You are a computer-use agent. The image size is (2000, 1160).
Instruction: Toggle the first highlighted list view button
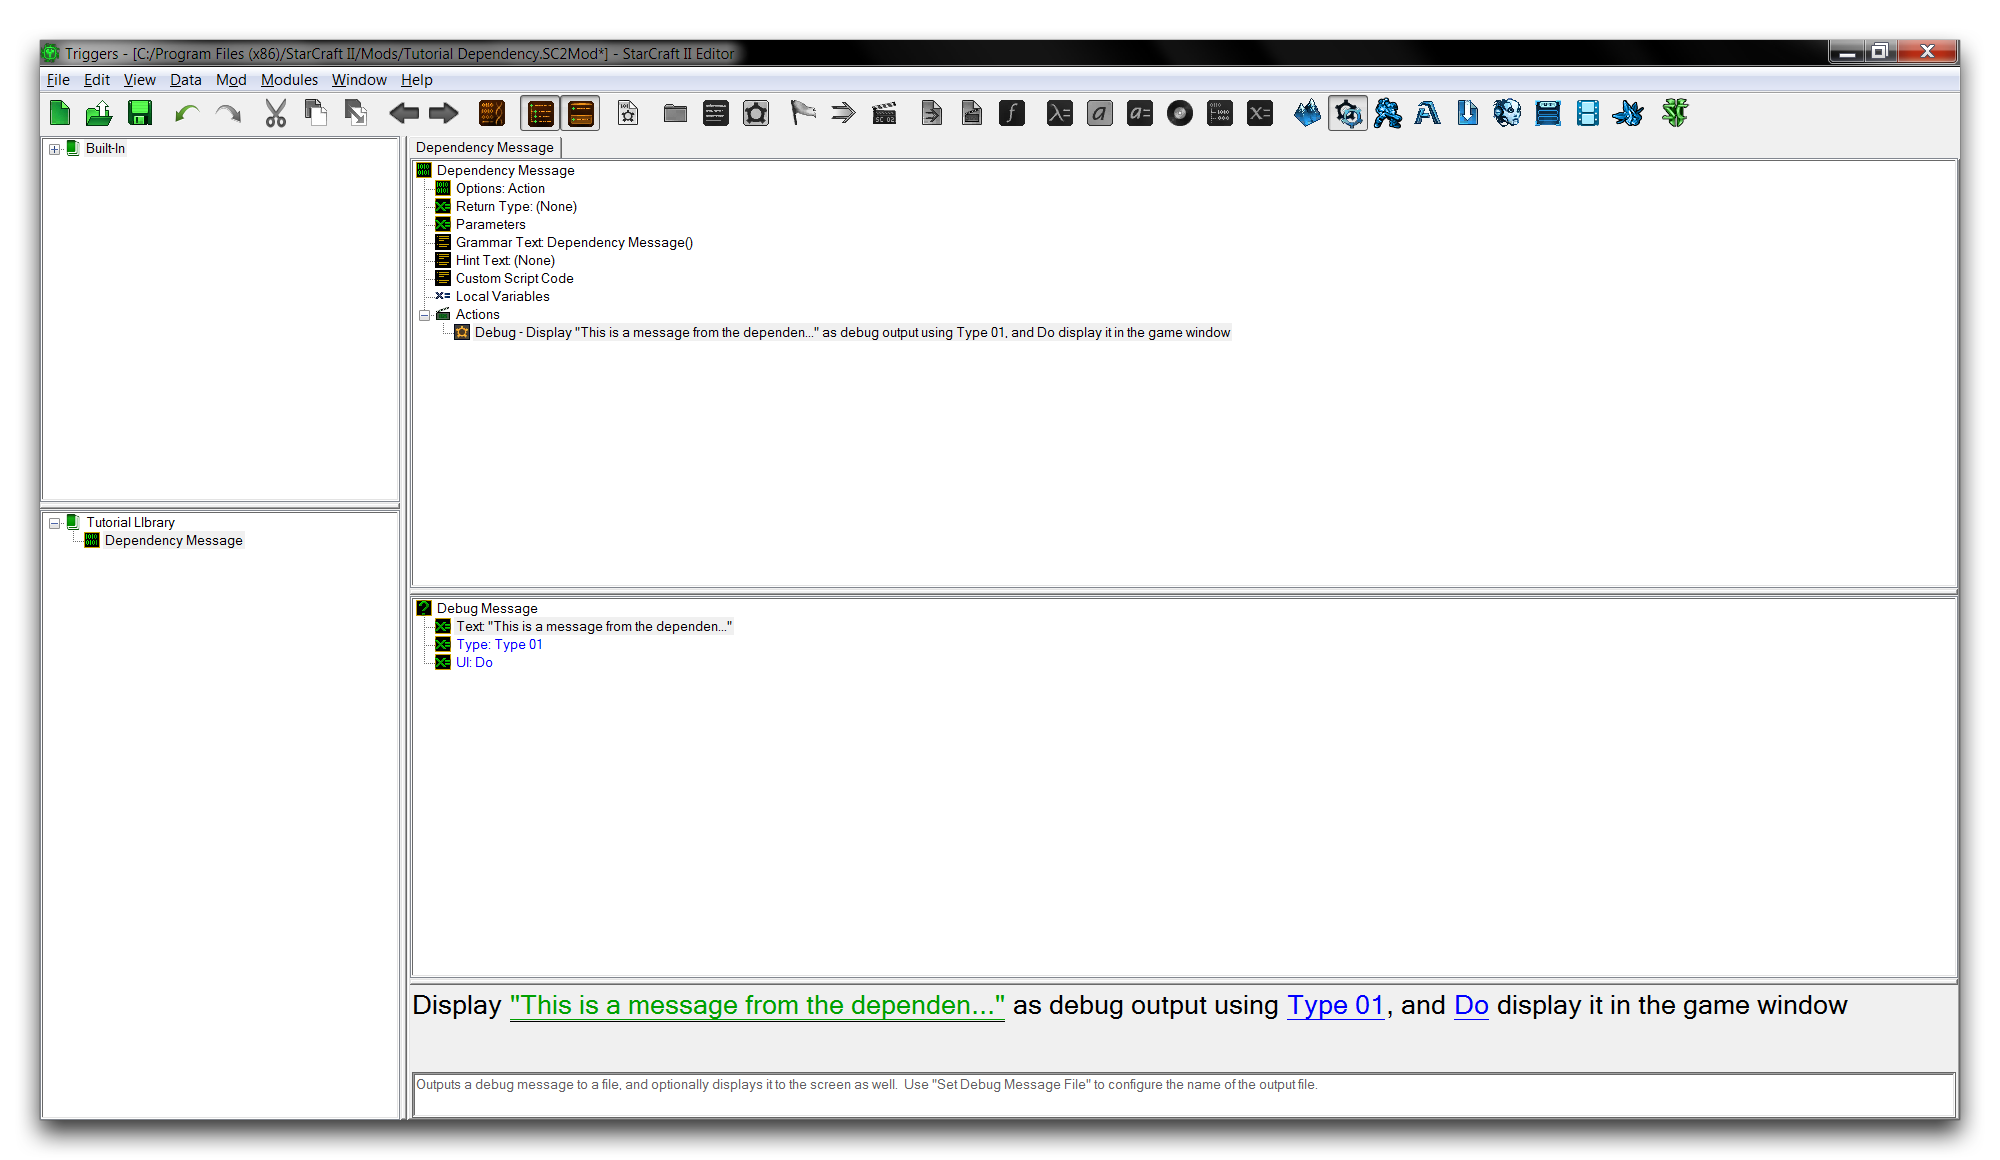pyautogui.click(x=540, y=114)
